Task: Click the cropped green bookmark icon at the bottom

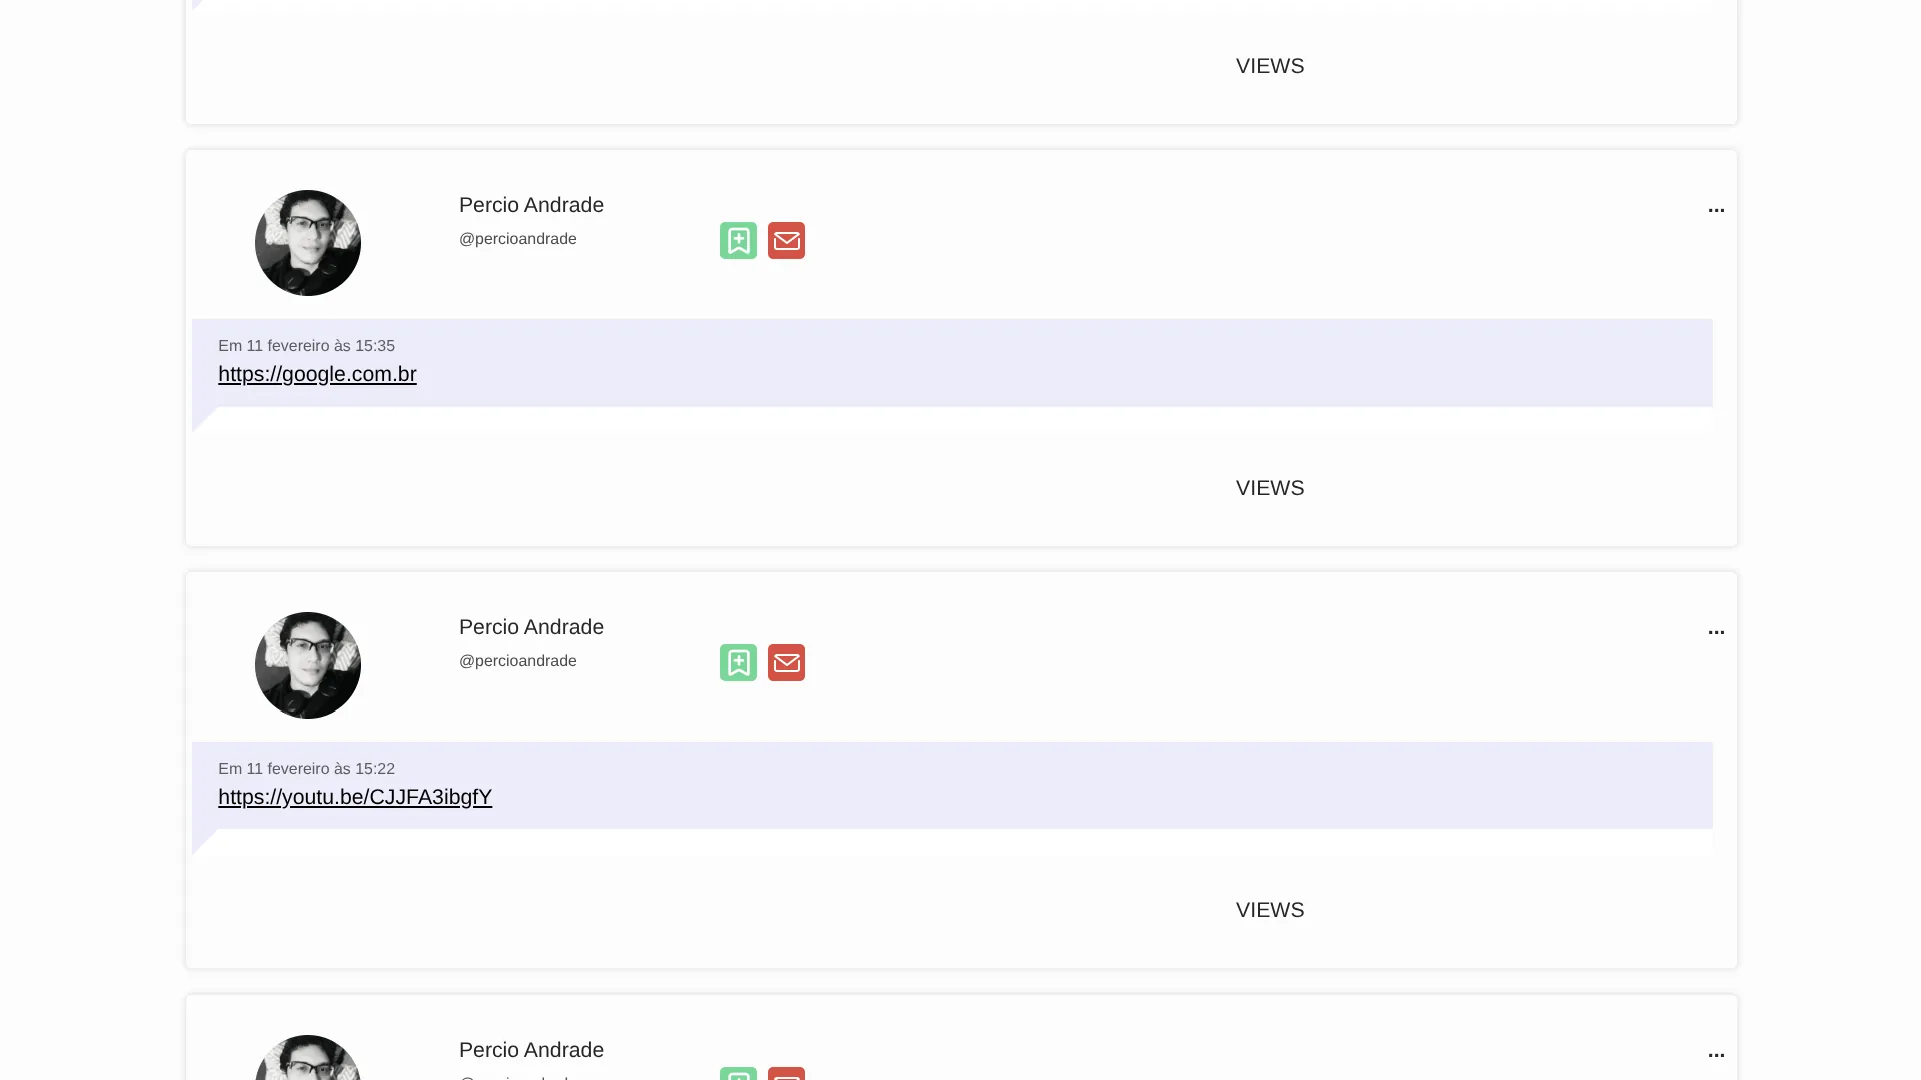Action: pos(738,1073)
